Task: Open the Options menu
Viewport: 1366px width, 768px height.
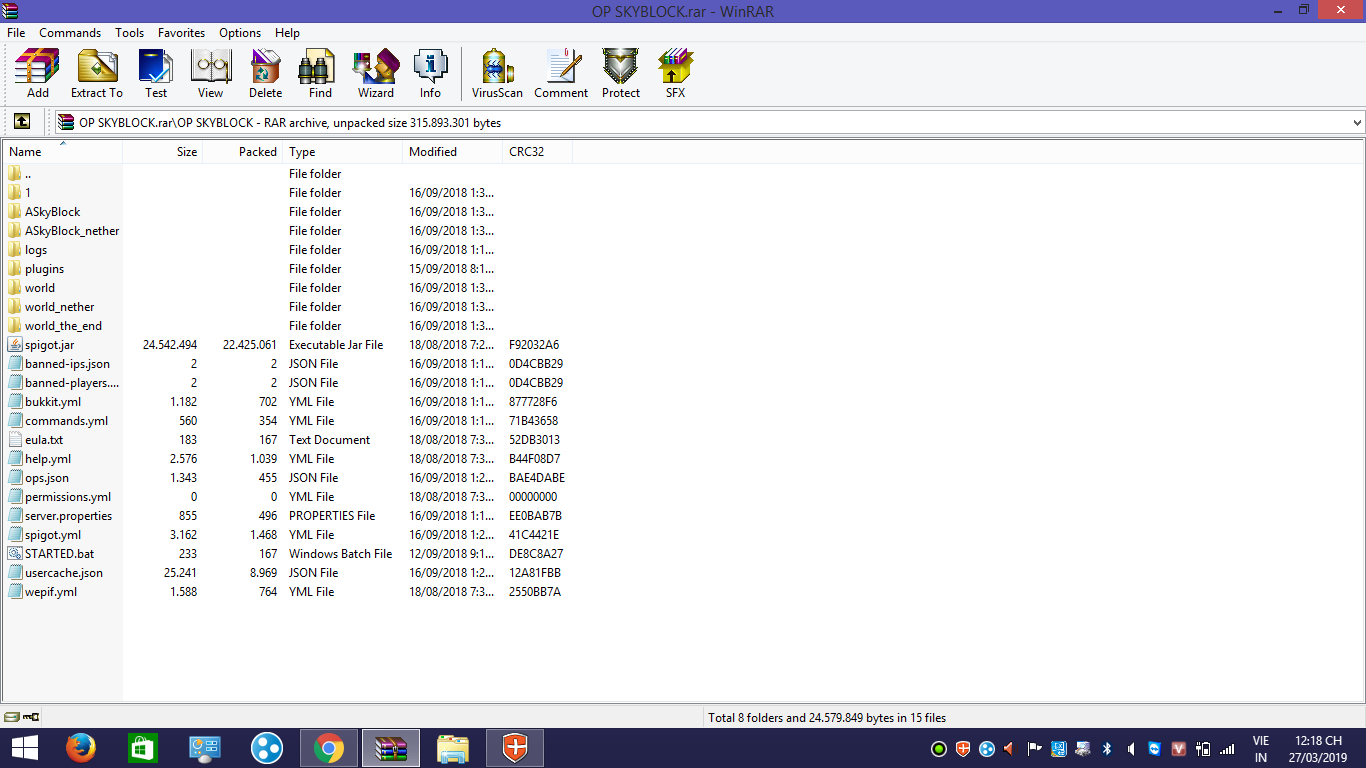Action: 240,33
